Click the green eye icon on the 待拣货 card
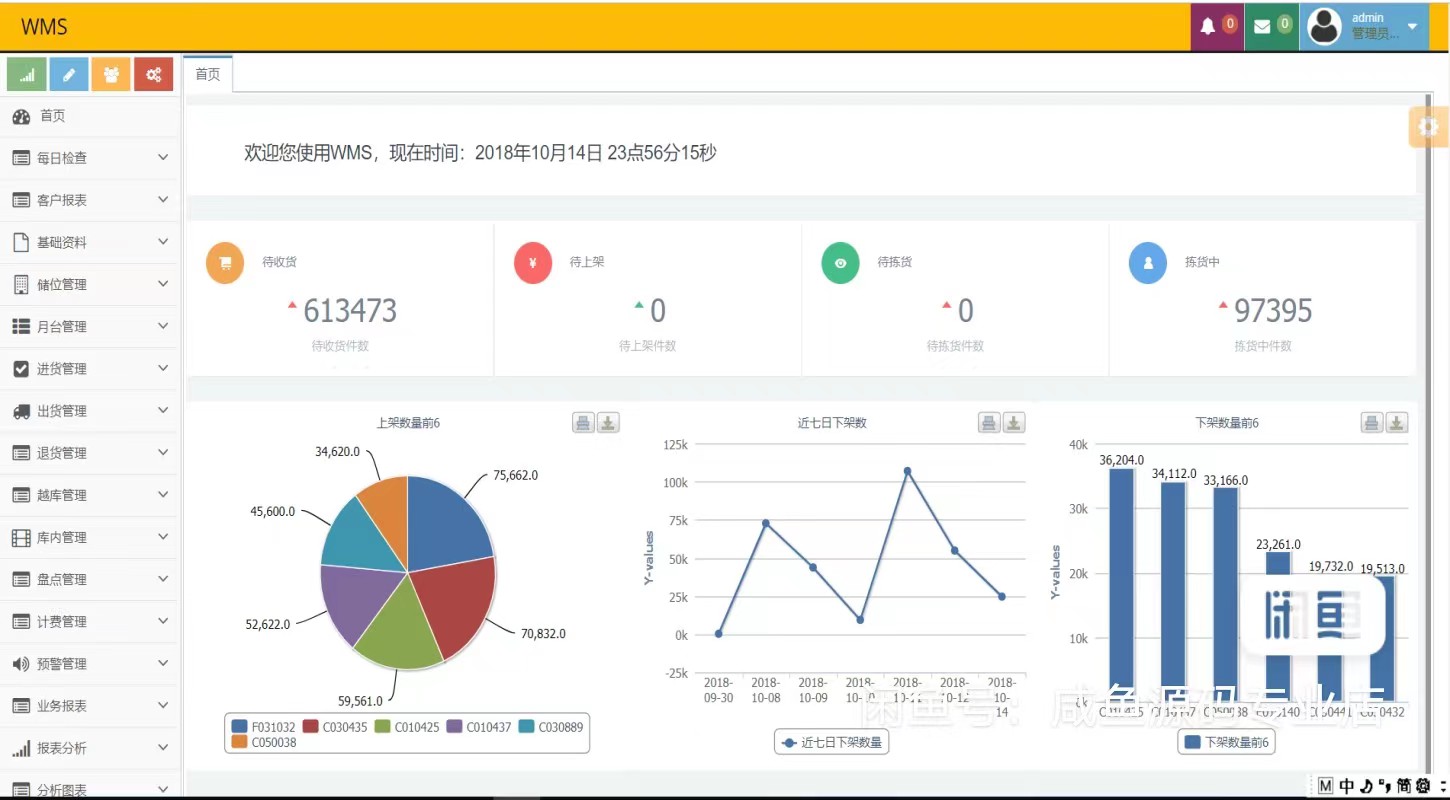This screenshot has height=800, width=1450. [840, 264]
